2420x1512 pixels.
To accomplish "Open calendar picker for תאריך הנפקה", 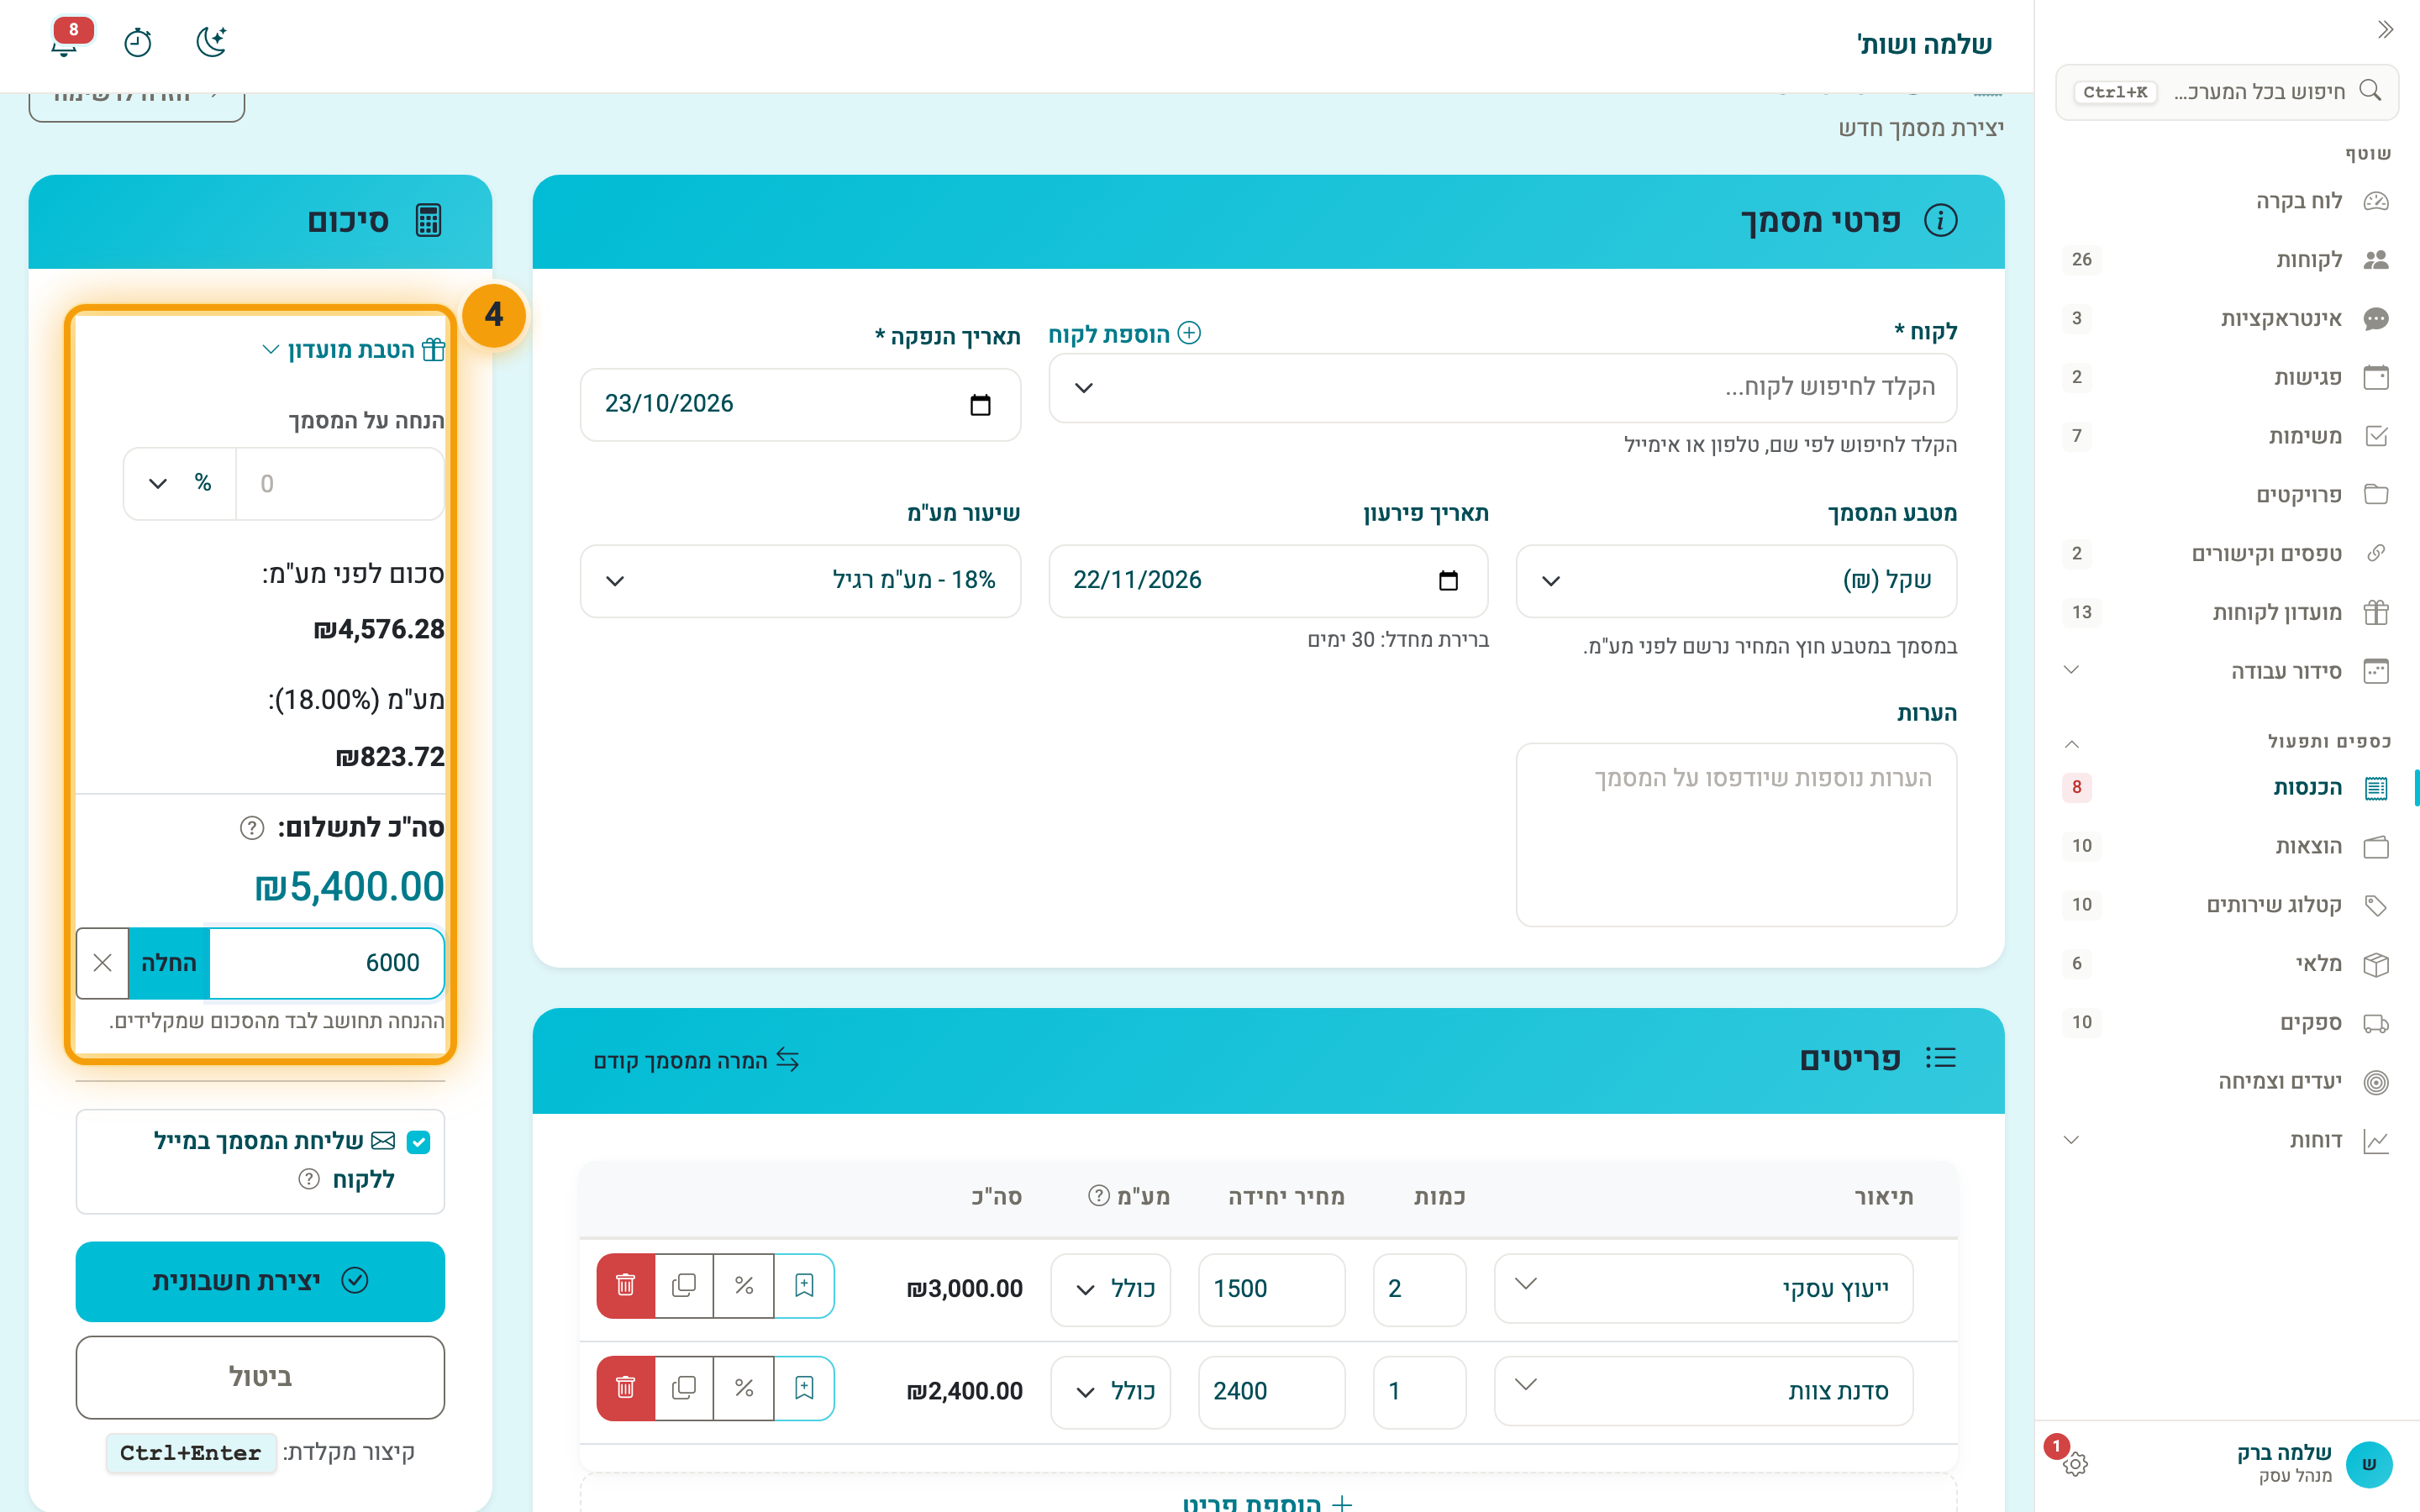I will click(x=980, y=404).
